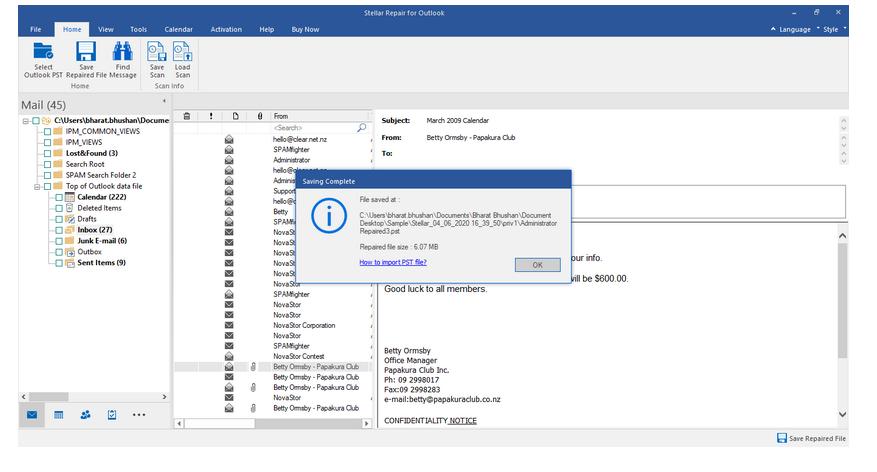Check the Search Root folder checkbox
The height and width of the screenshot is (472, 877).
click(x=48, y=164)
